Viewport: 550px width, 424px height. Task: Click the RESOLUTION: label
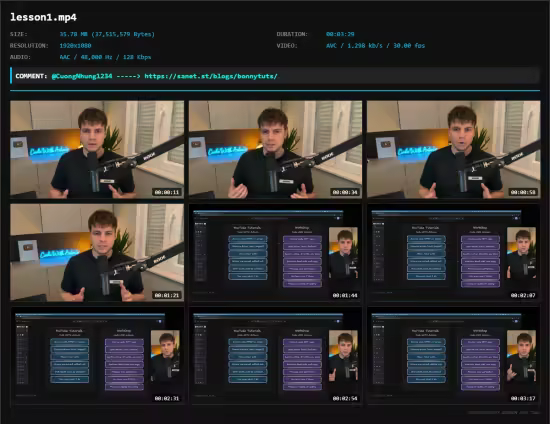point(29,46)
